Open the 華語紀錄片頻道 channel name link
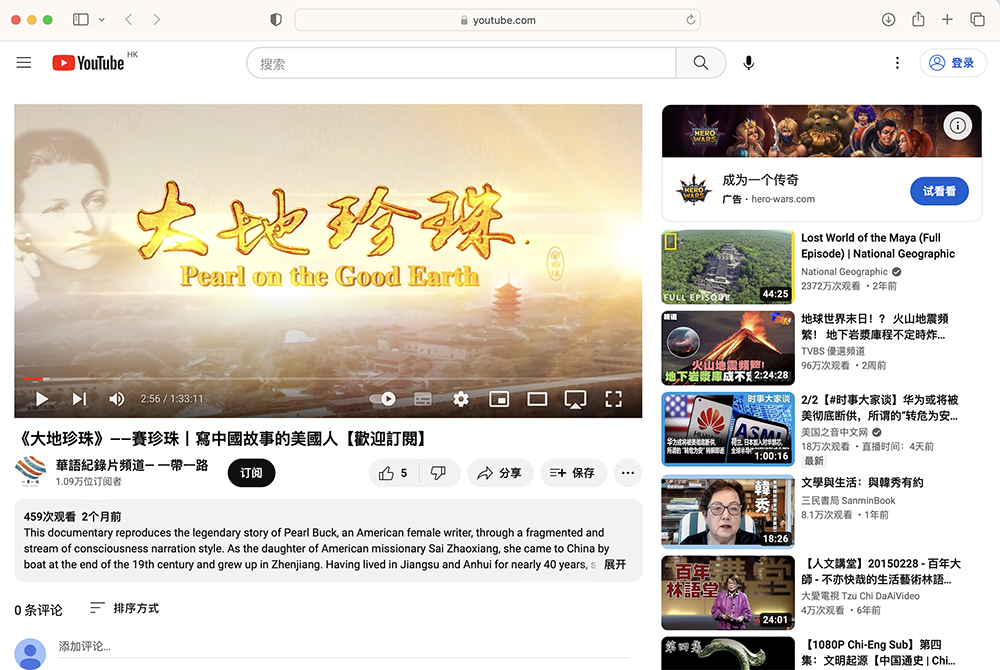 132,465
